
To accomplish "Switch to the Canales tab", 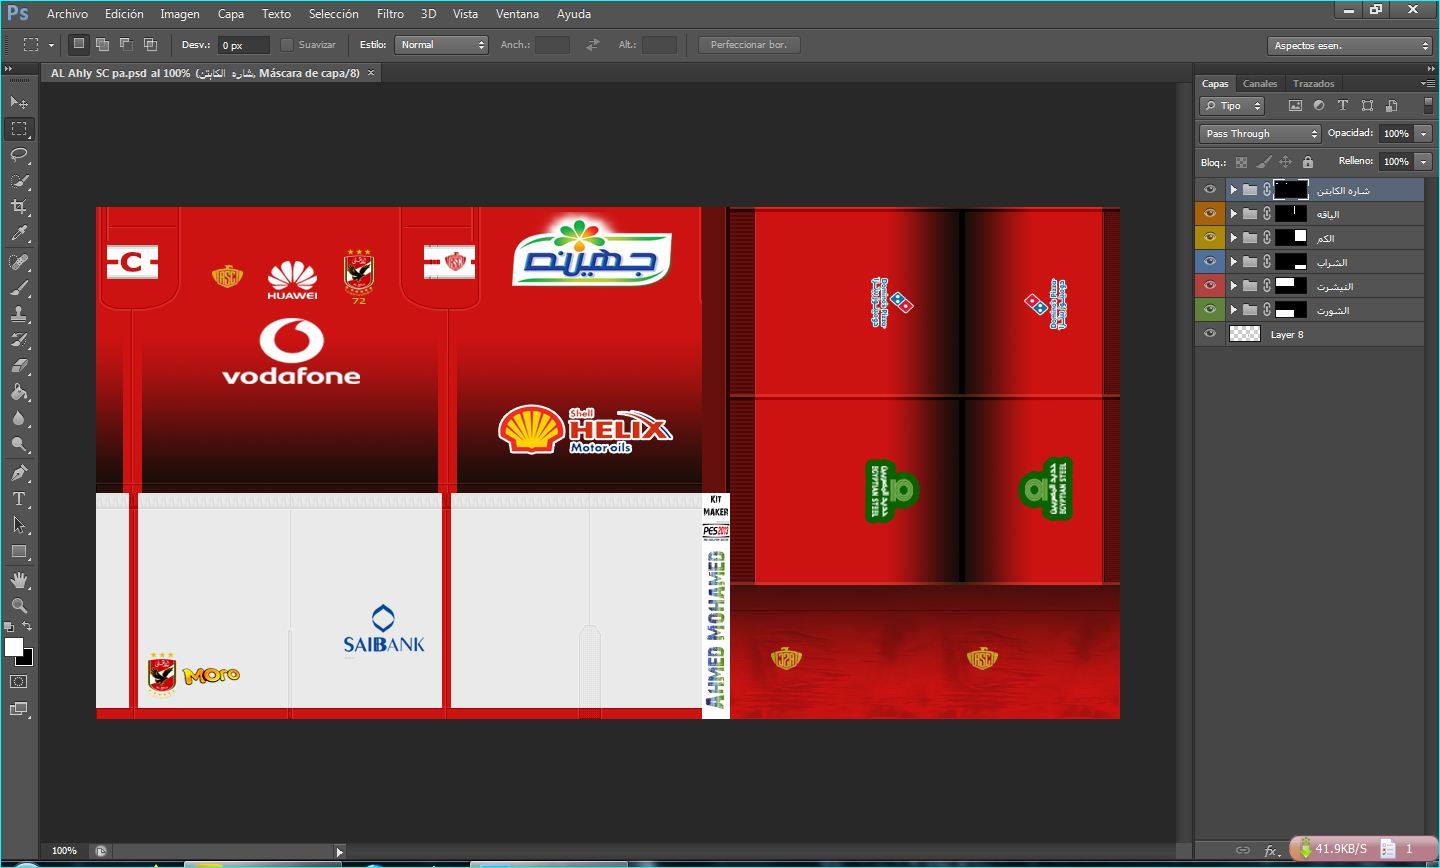I will pyautogui.click(x=1260, y=84).
